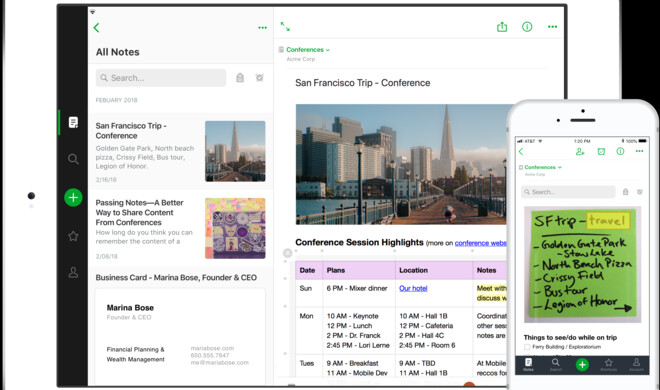The height and width of the screenshot is (390, 660).
Task: Switch to the phone's Search tab
Action: (556, 364)
